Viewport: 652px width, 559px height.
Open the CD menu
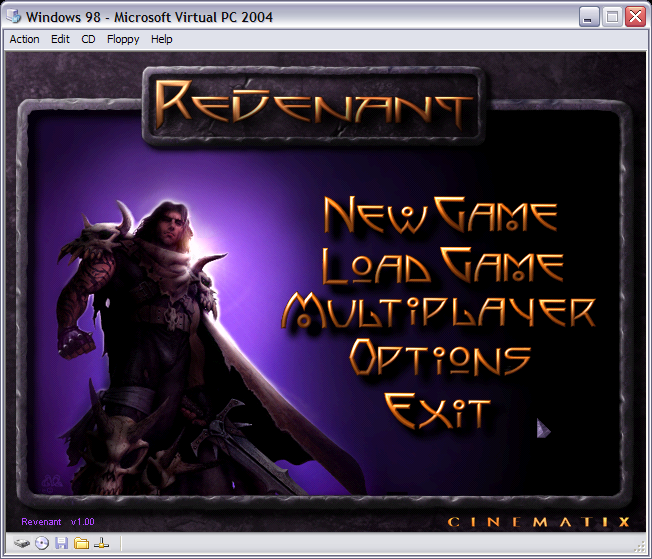[88, 39]
